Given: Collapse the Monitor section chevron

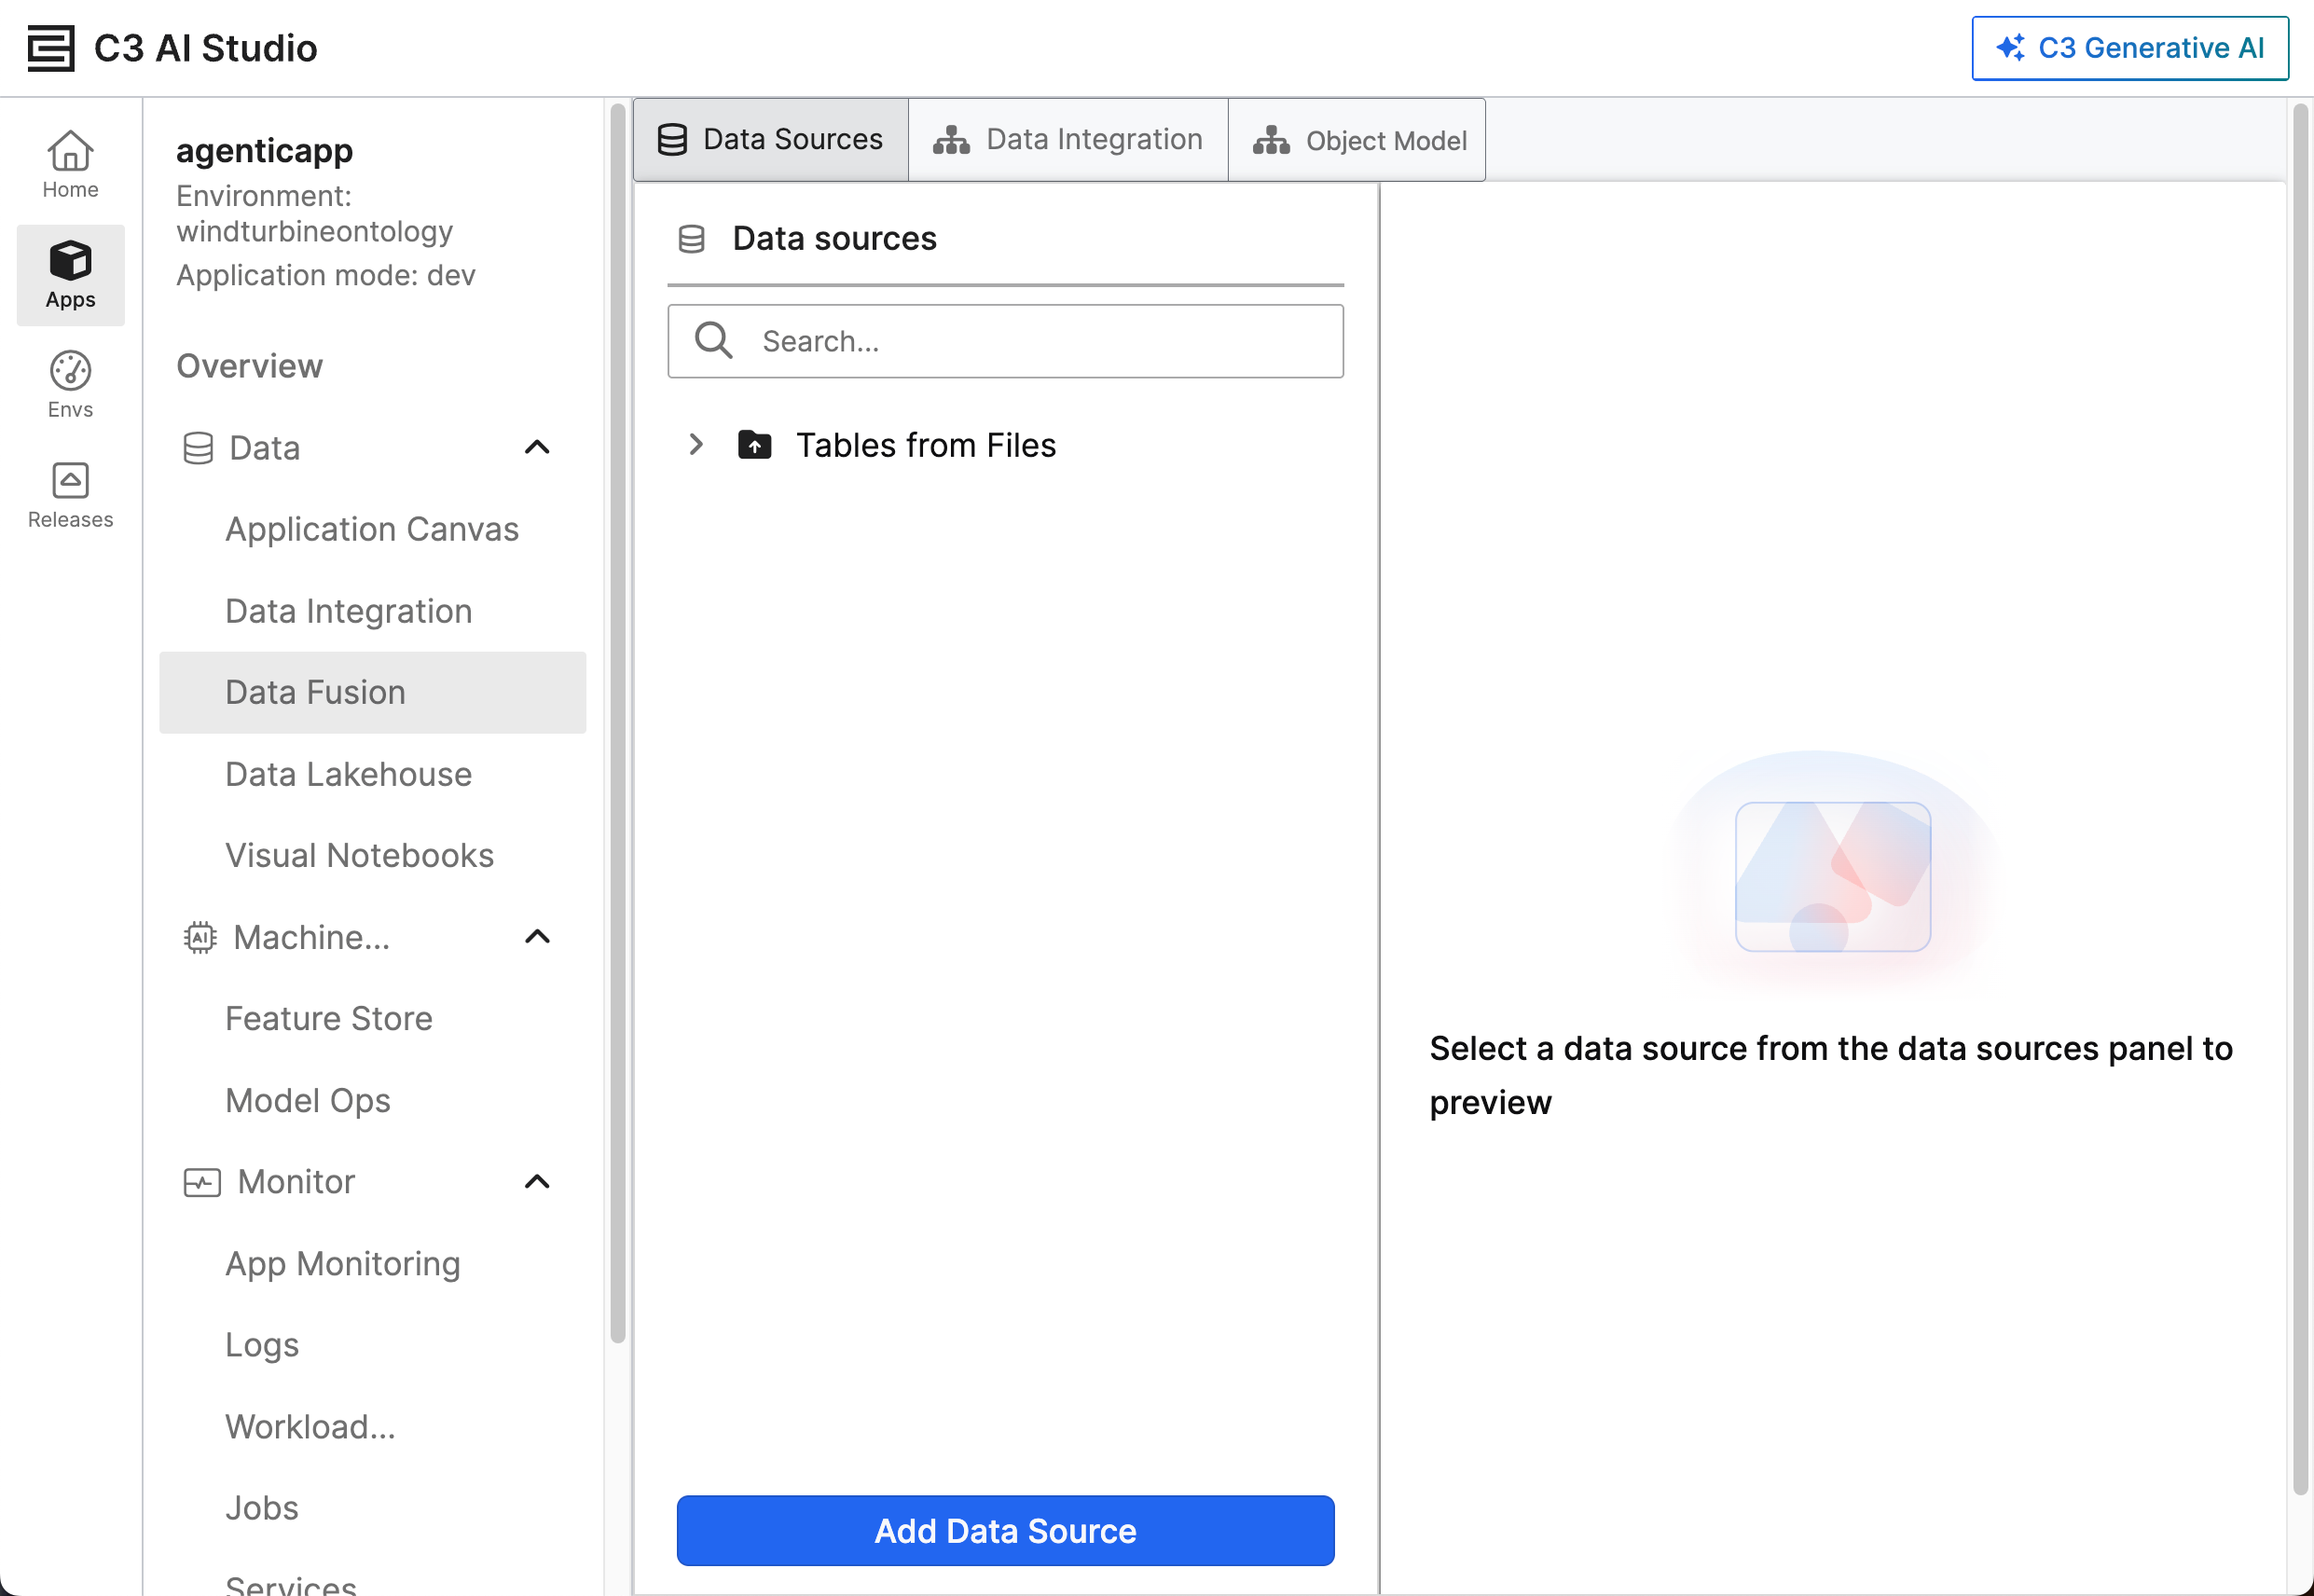Looking at the screenshot, I should tap(537, 1182).
